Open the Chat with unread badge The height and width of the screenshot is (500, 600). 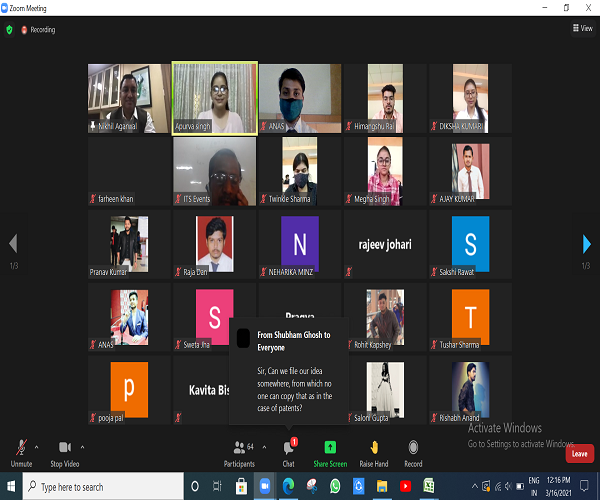(289, 454)
